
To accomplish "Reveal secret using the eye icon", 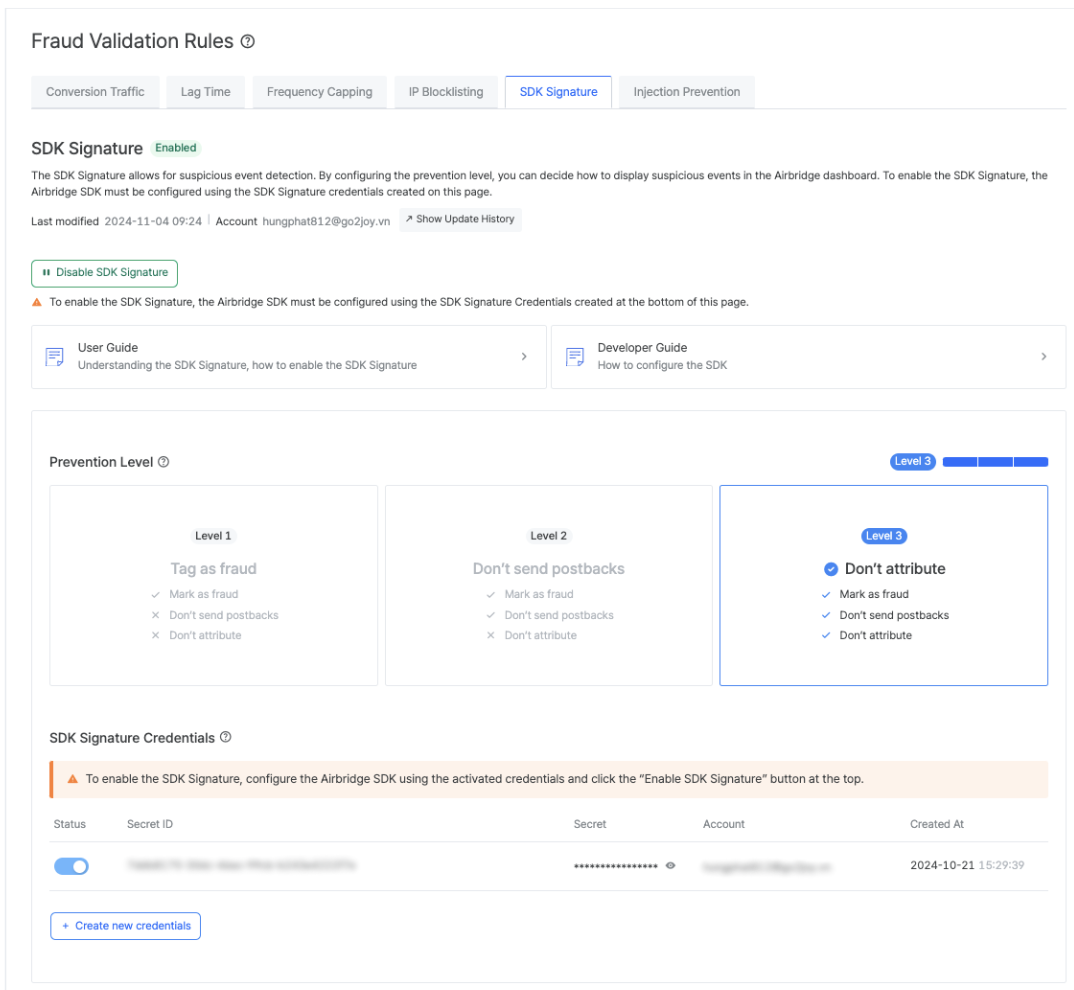I will click(670, 866).
